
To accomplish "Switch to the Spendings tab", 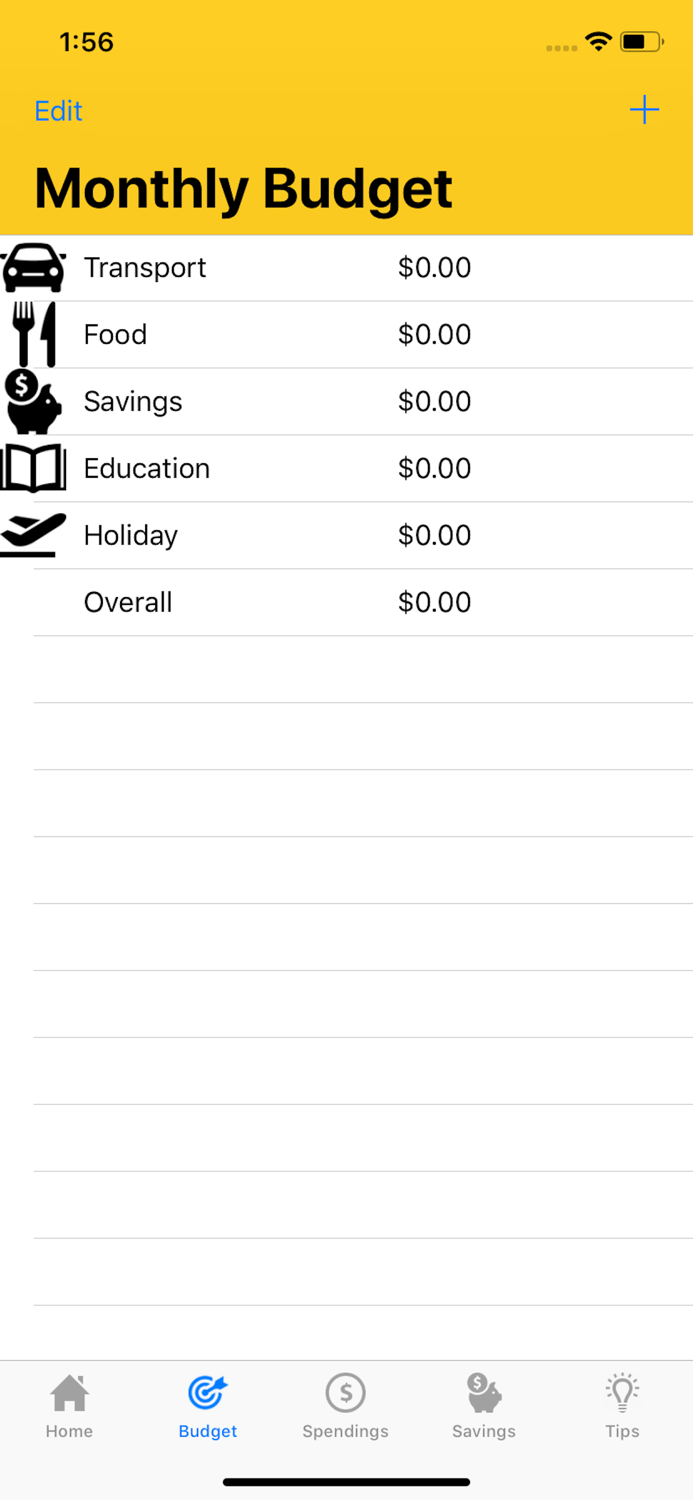I will point(345,1407).
